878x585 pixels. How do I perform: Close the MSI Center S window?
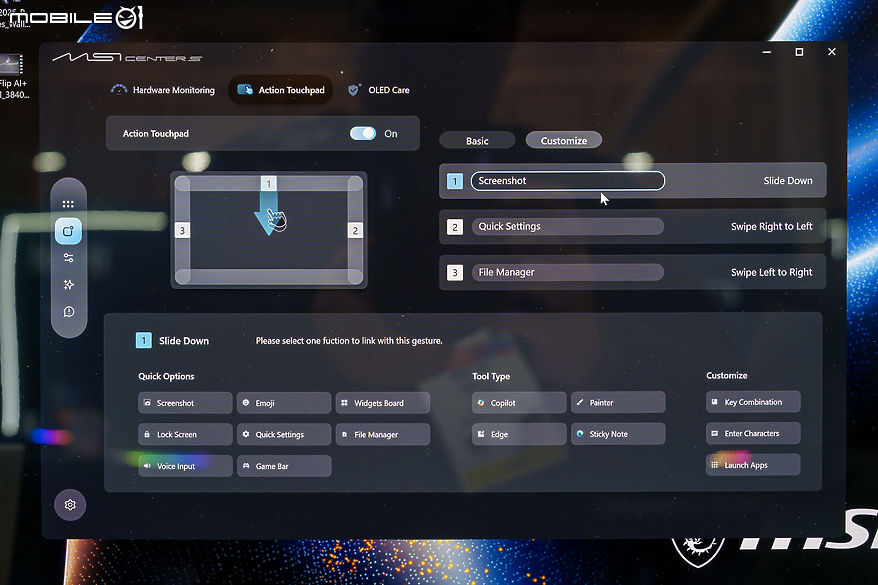pos(832,52)
